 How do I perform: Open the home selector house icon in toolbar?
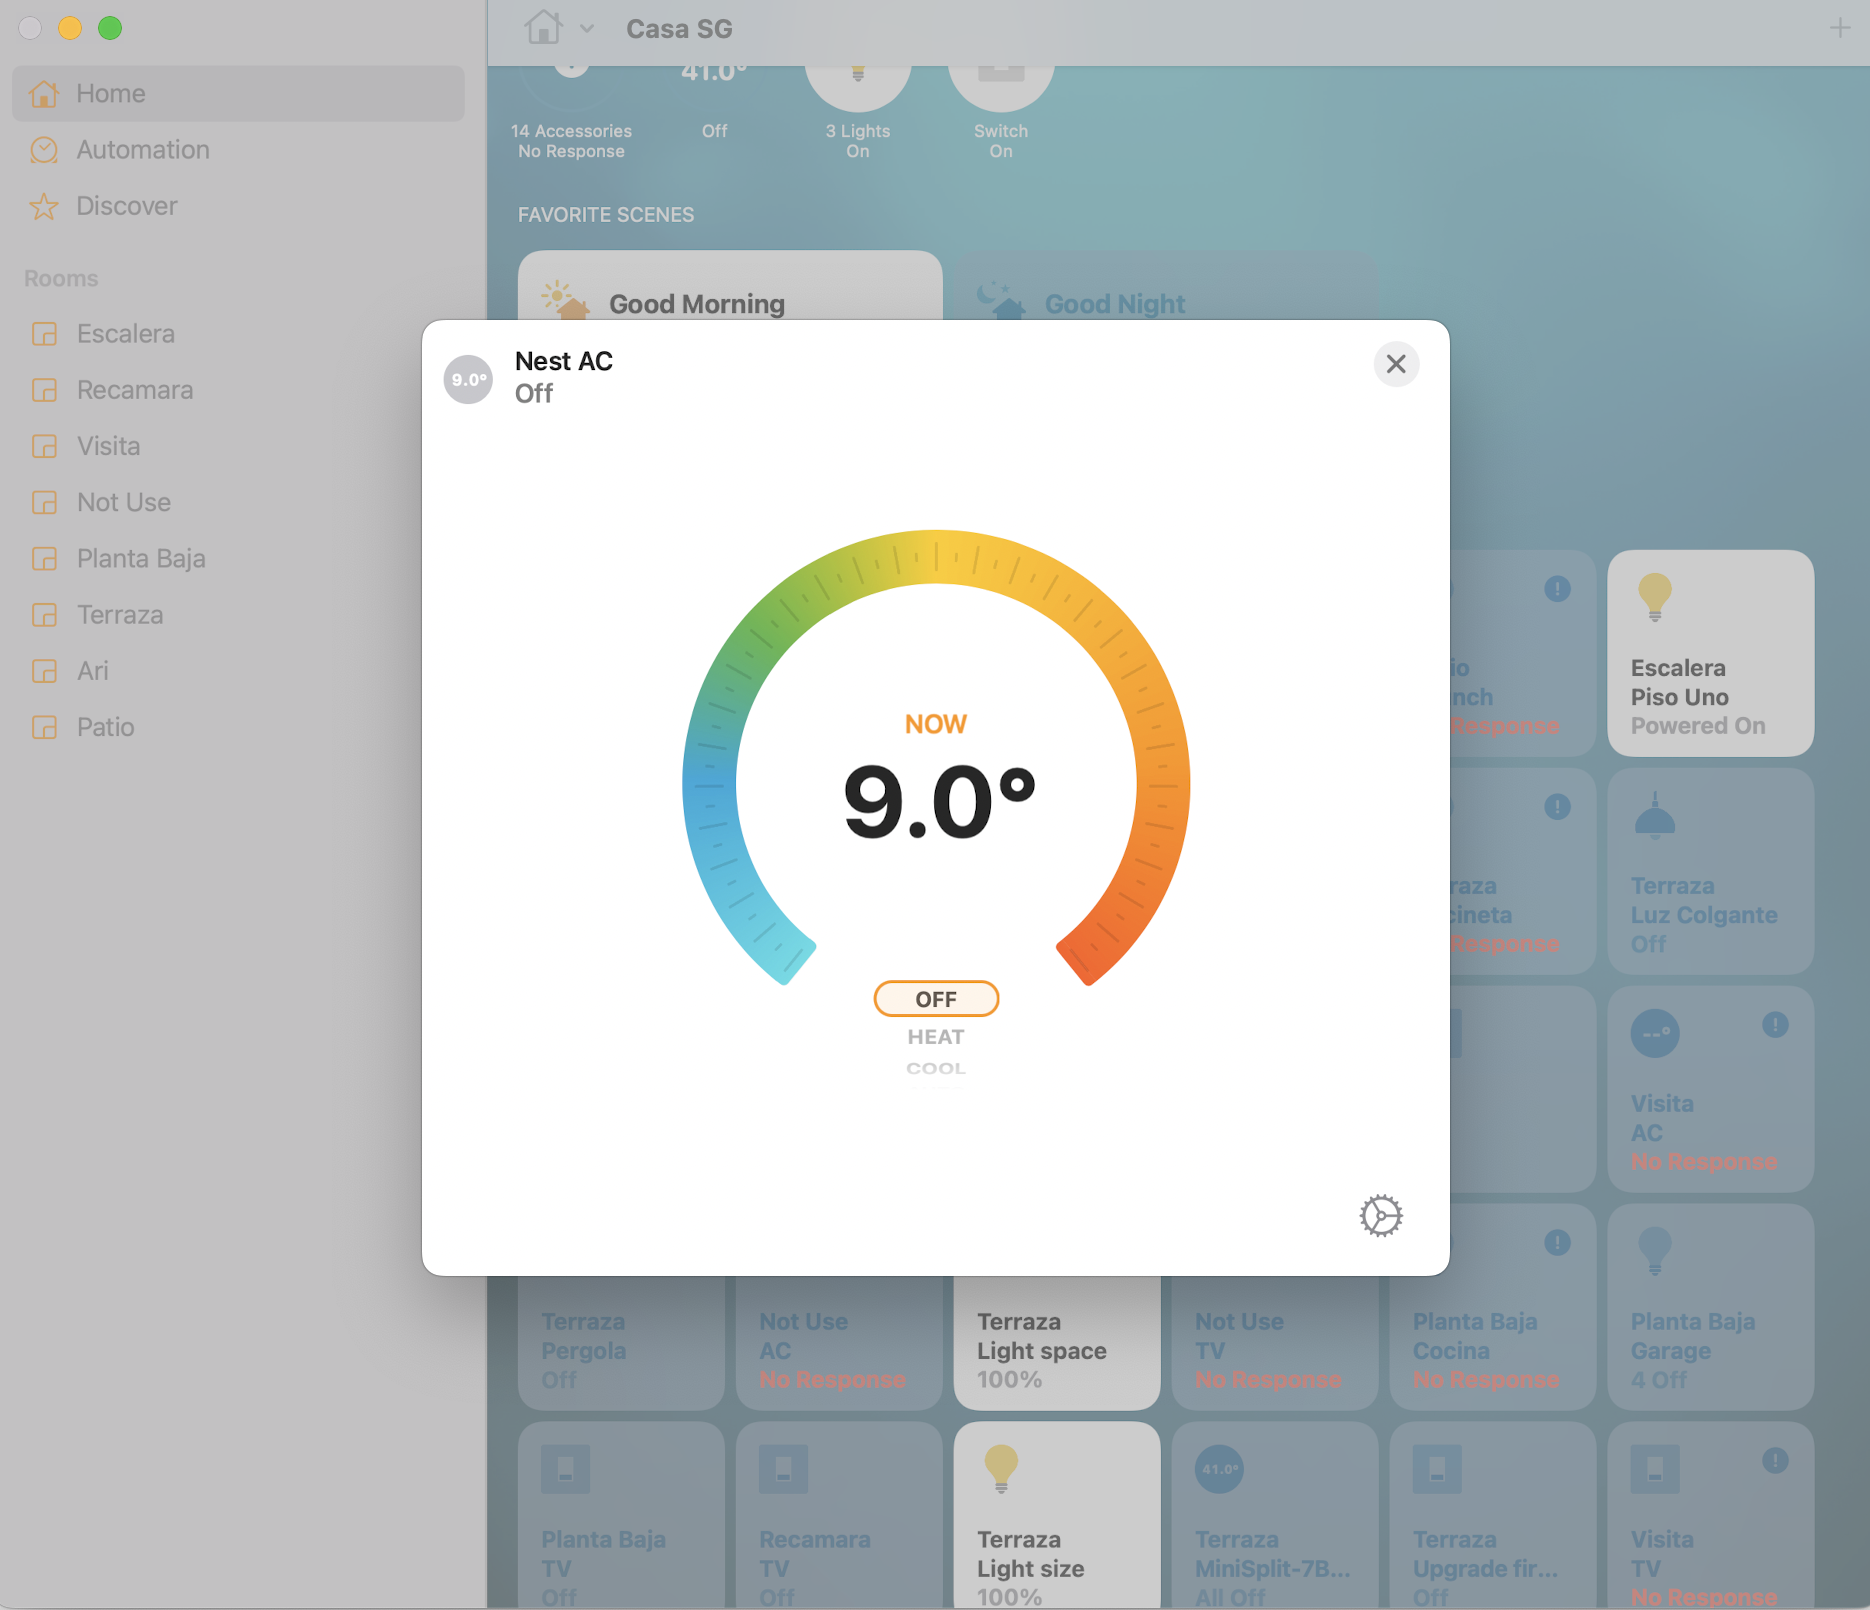543,27
